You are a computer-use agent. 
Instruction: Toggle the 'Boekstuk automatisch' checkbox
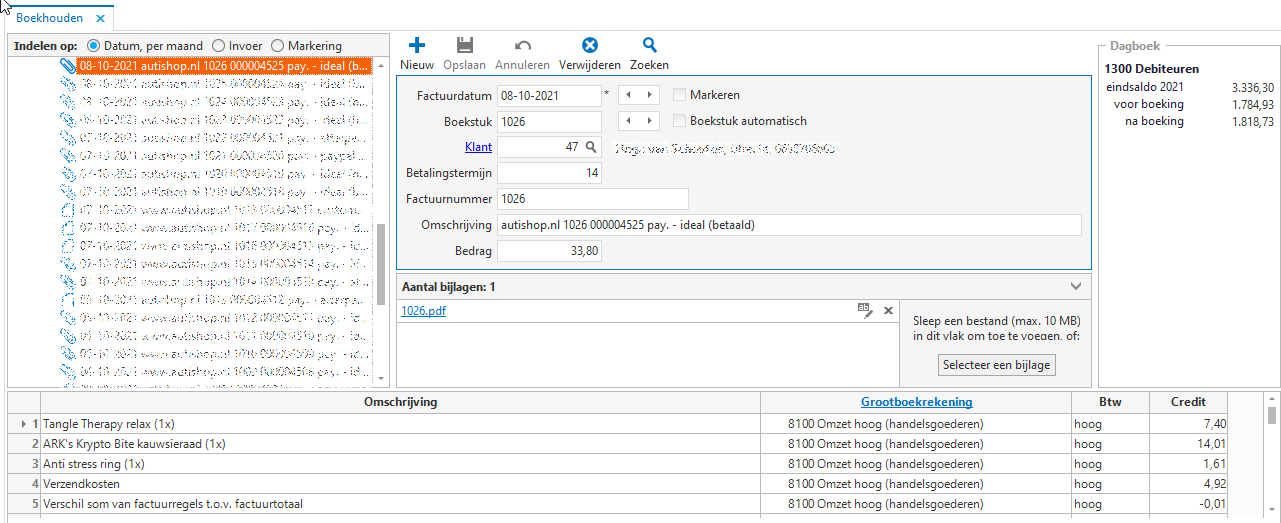tap(680, 121)
